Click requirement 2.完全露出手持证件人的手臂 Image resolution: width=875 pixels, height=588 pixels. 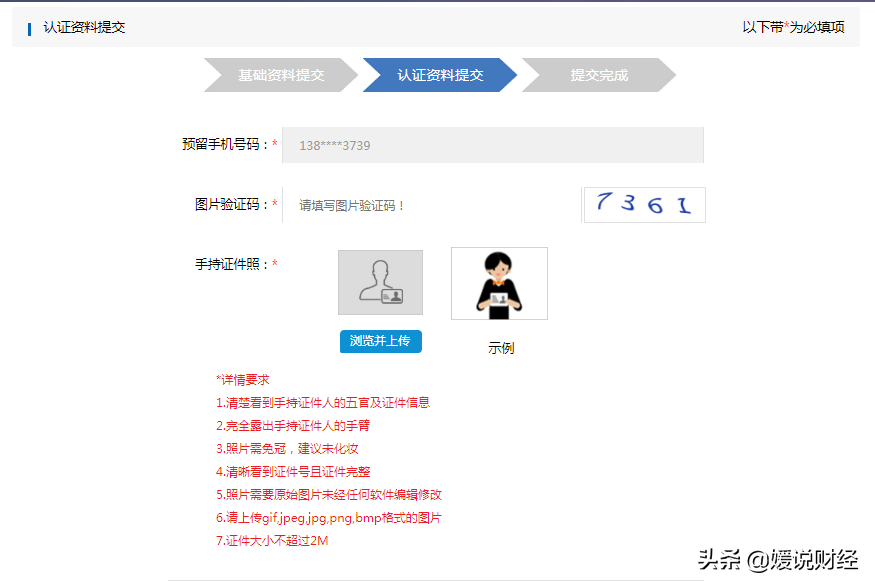[x=293, y=426]
